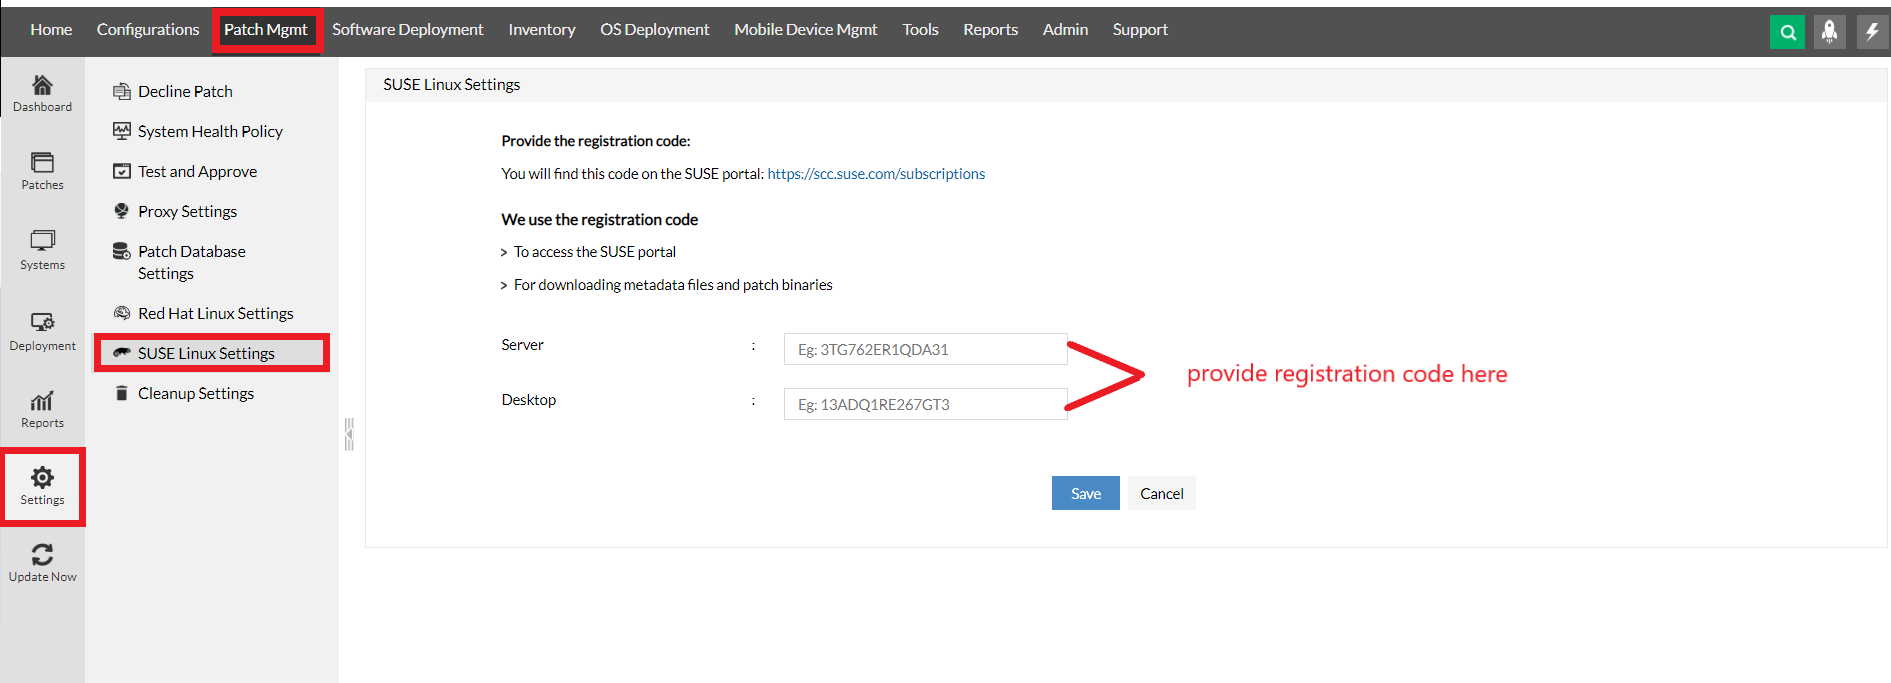
Task: Click the SUSE Linux Settings chameleon icon
Action: (x=122, y=353)
